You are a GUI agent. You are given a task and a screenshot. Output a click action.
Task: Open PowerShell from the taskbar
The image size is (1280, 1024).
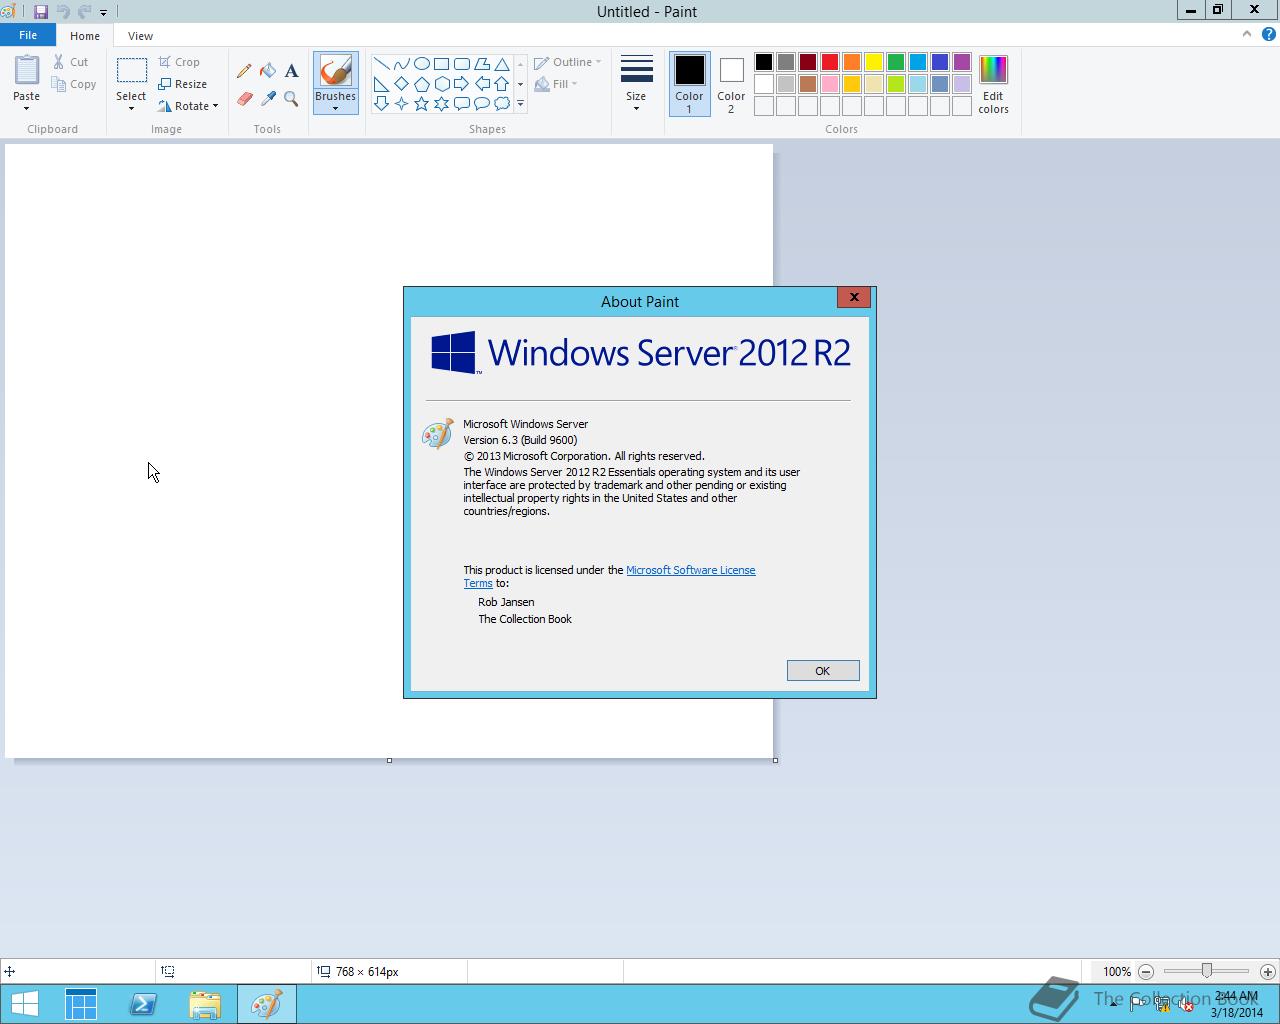tap(143, 1004)
